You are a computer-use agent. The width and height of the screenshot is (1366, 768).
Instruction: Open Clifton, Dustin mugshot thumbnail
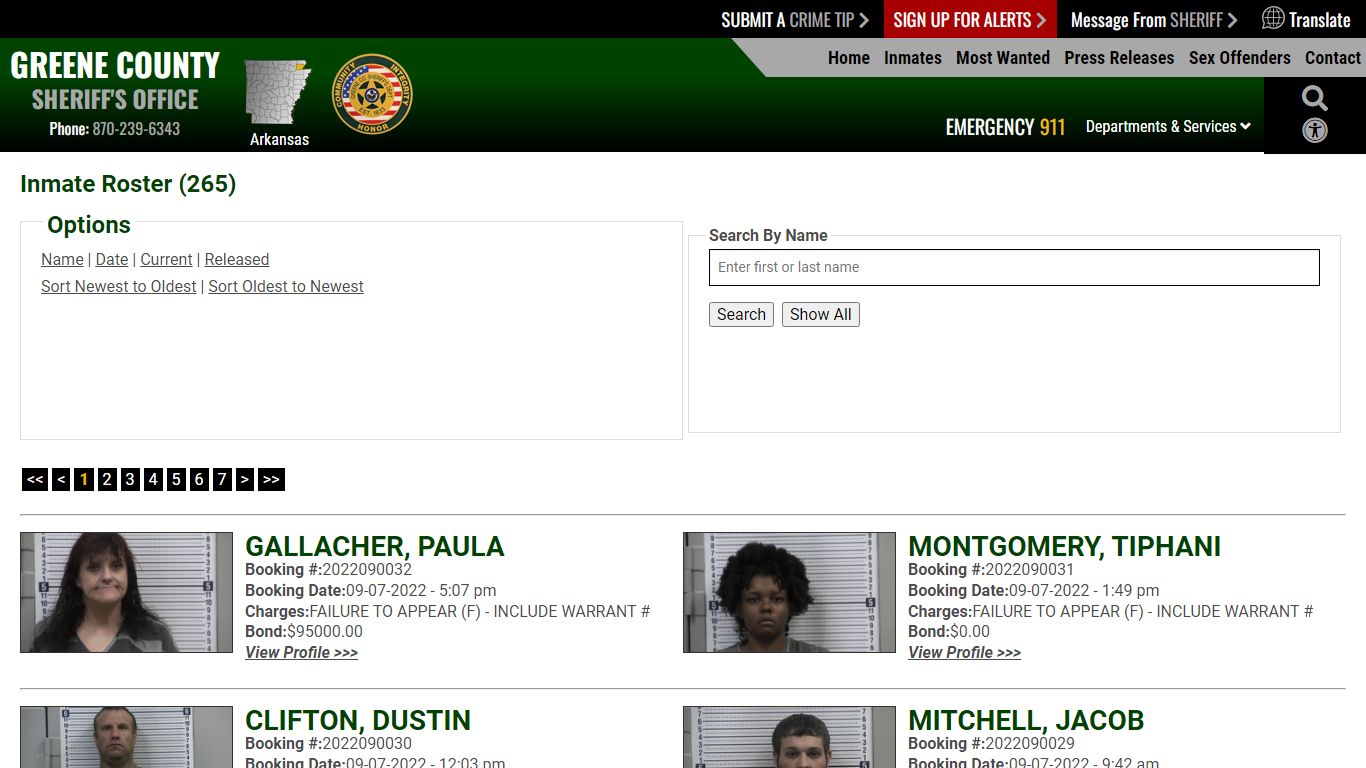(126, 737)
